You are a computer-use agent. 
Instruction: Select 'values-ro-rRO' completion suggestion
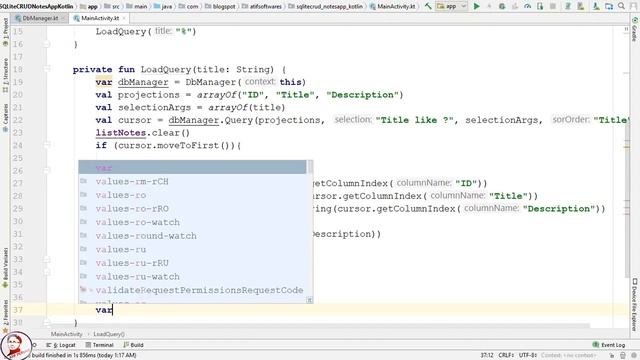coord(192,209)
